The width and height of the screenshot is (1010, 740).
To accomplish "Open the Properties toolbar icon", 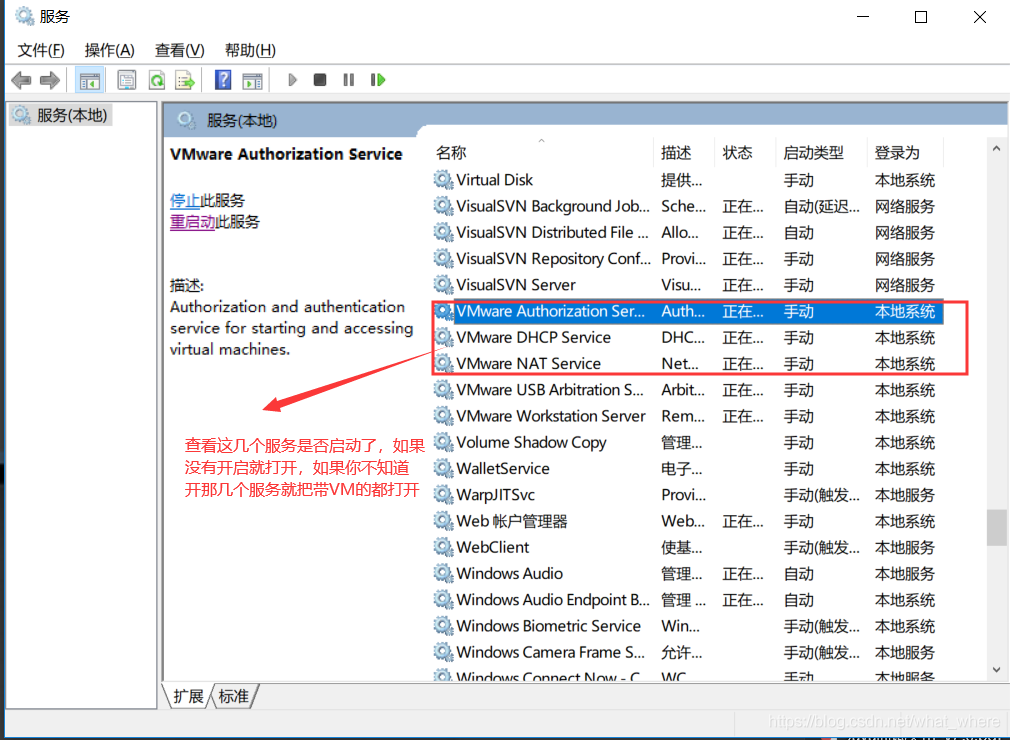I will [127, 81].
